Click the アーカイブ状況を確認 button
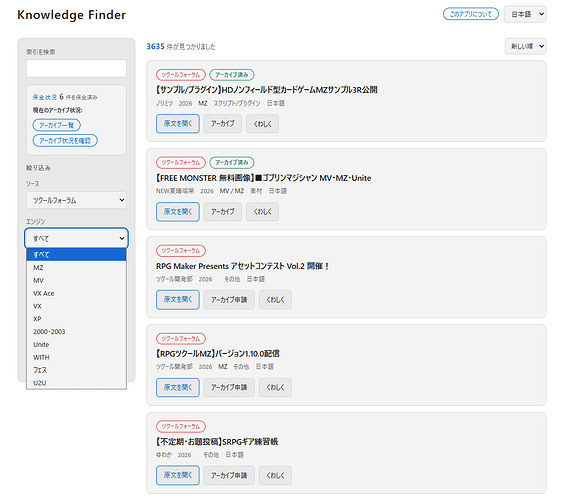This screenshot has height=499, width=574. point(65,140)
